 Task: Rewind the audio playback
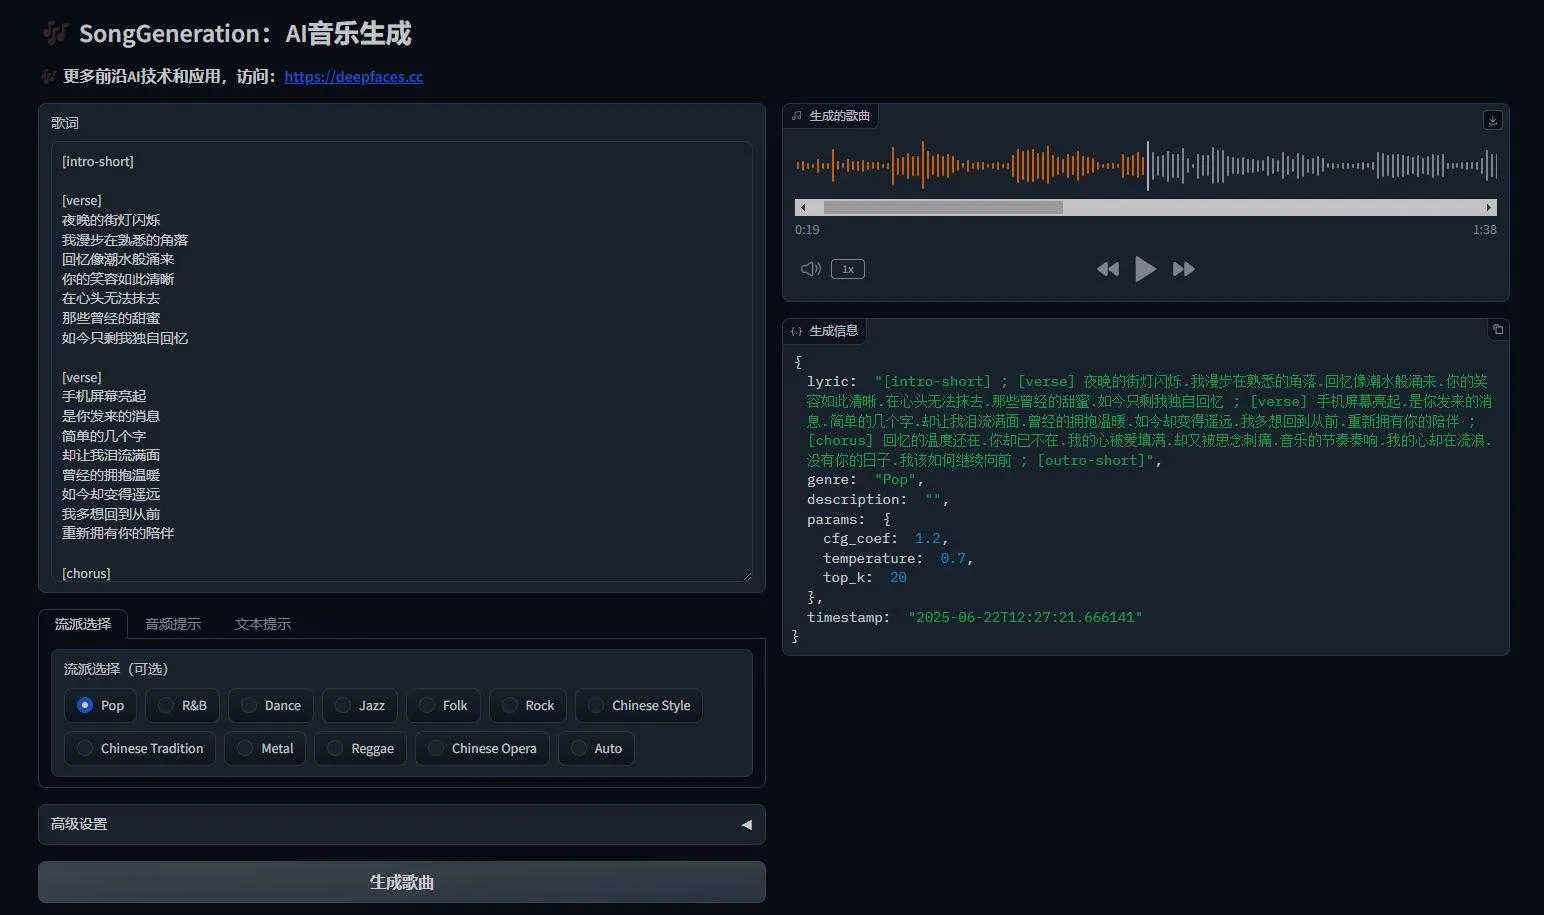(x=1107, y=269)
